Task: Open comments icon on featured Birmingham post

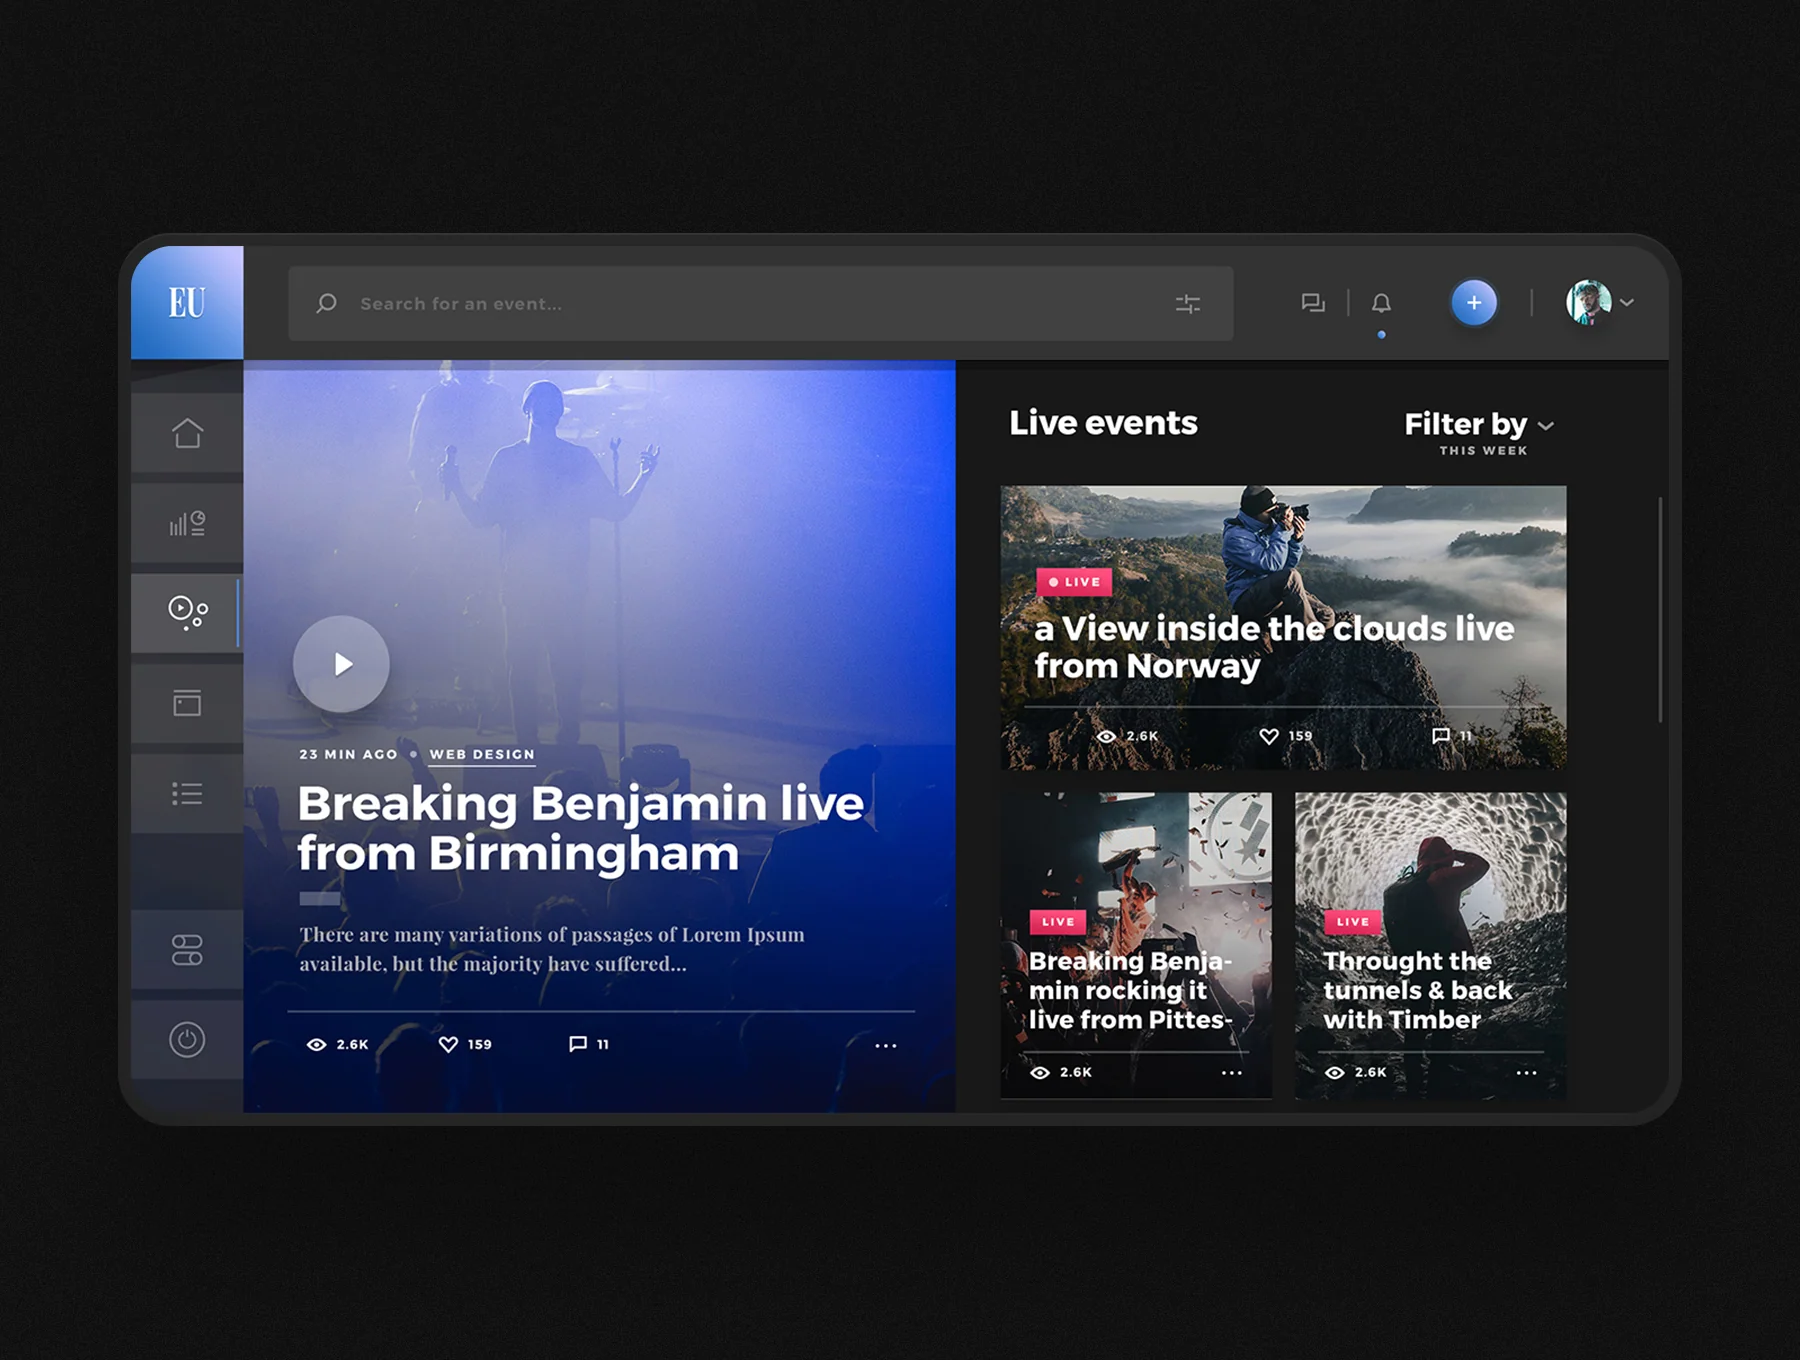Action: (578, 1044)
